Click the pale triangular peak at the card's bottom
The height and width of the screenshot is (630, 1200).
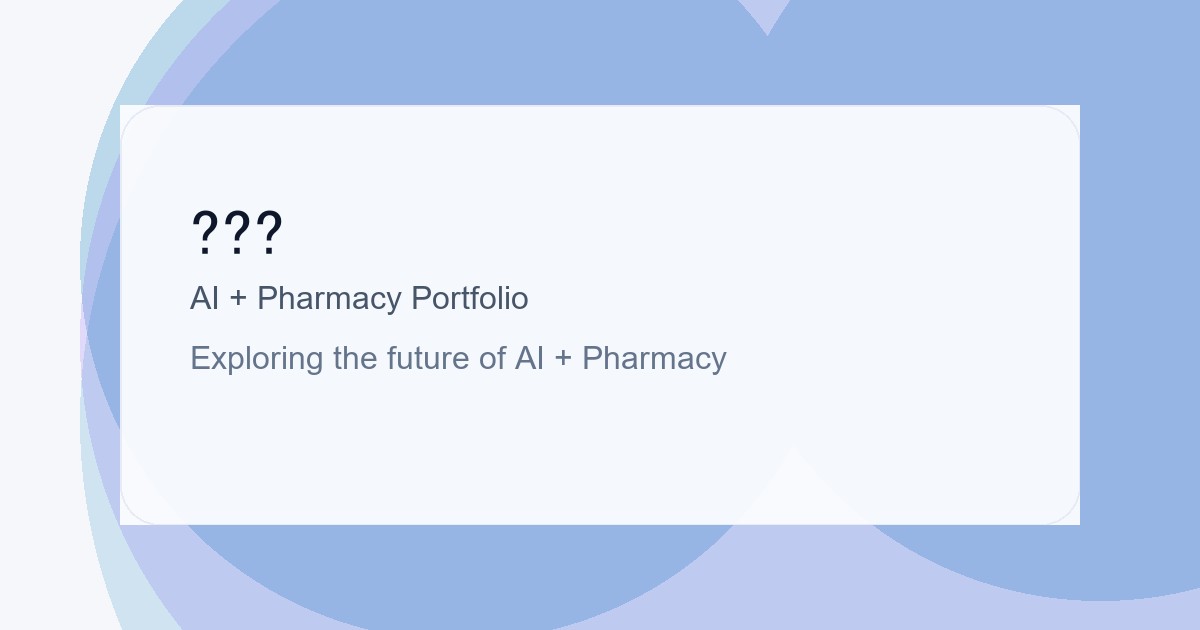[x=793, y=480]
